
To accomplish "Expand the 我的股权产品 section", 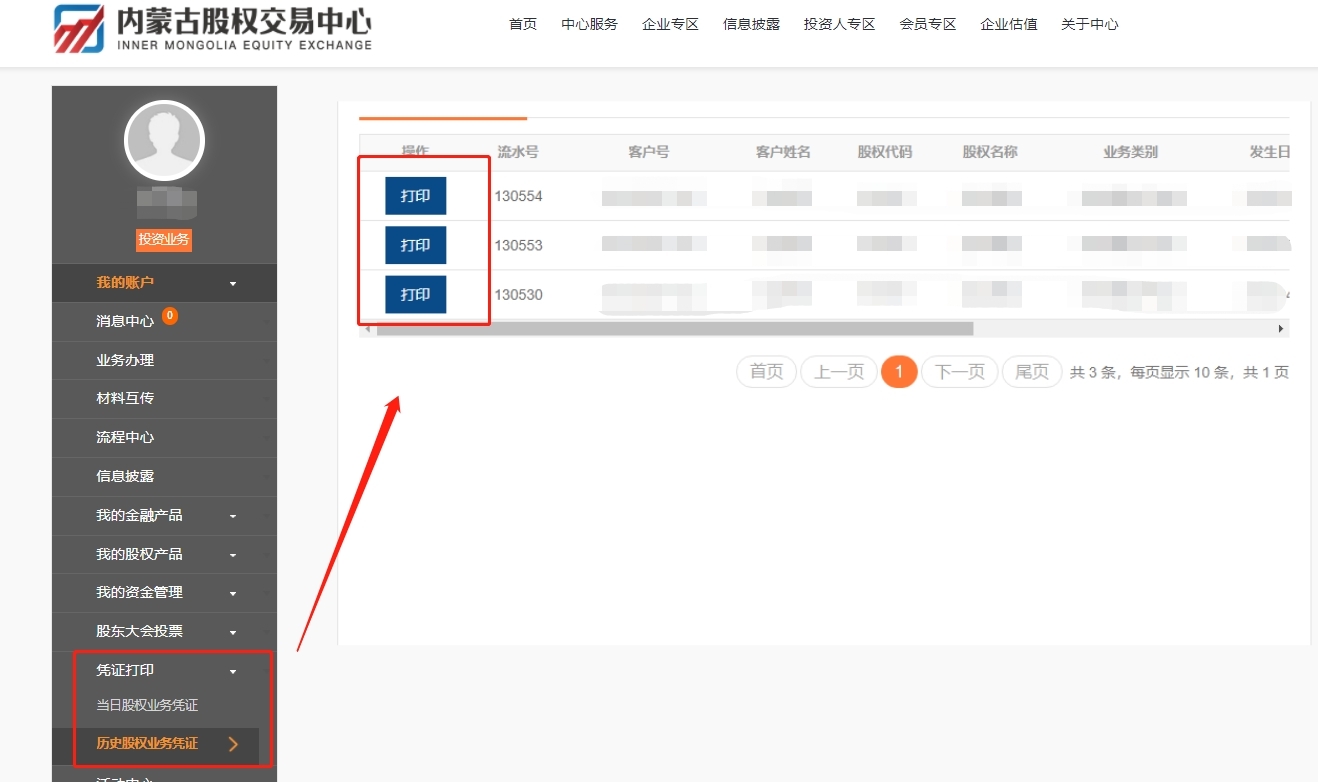I will coord(232,555).
